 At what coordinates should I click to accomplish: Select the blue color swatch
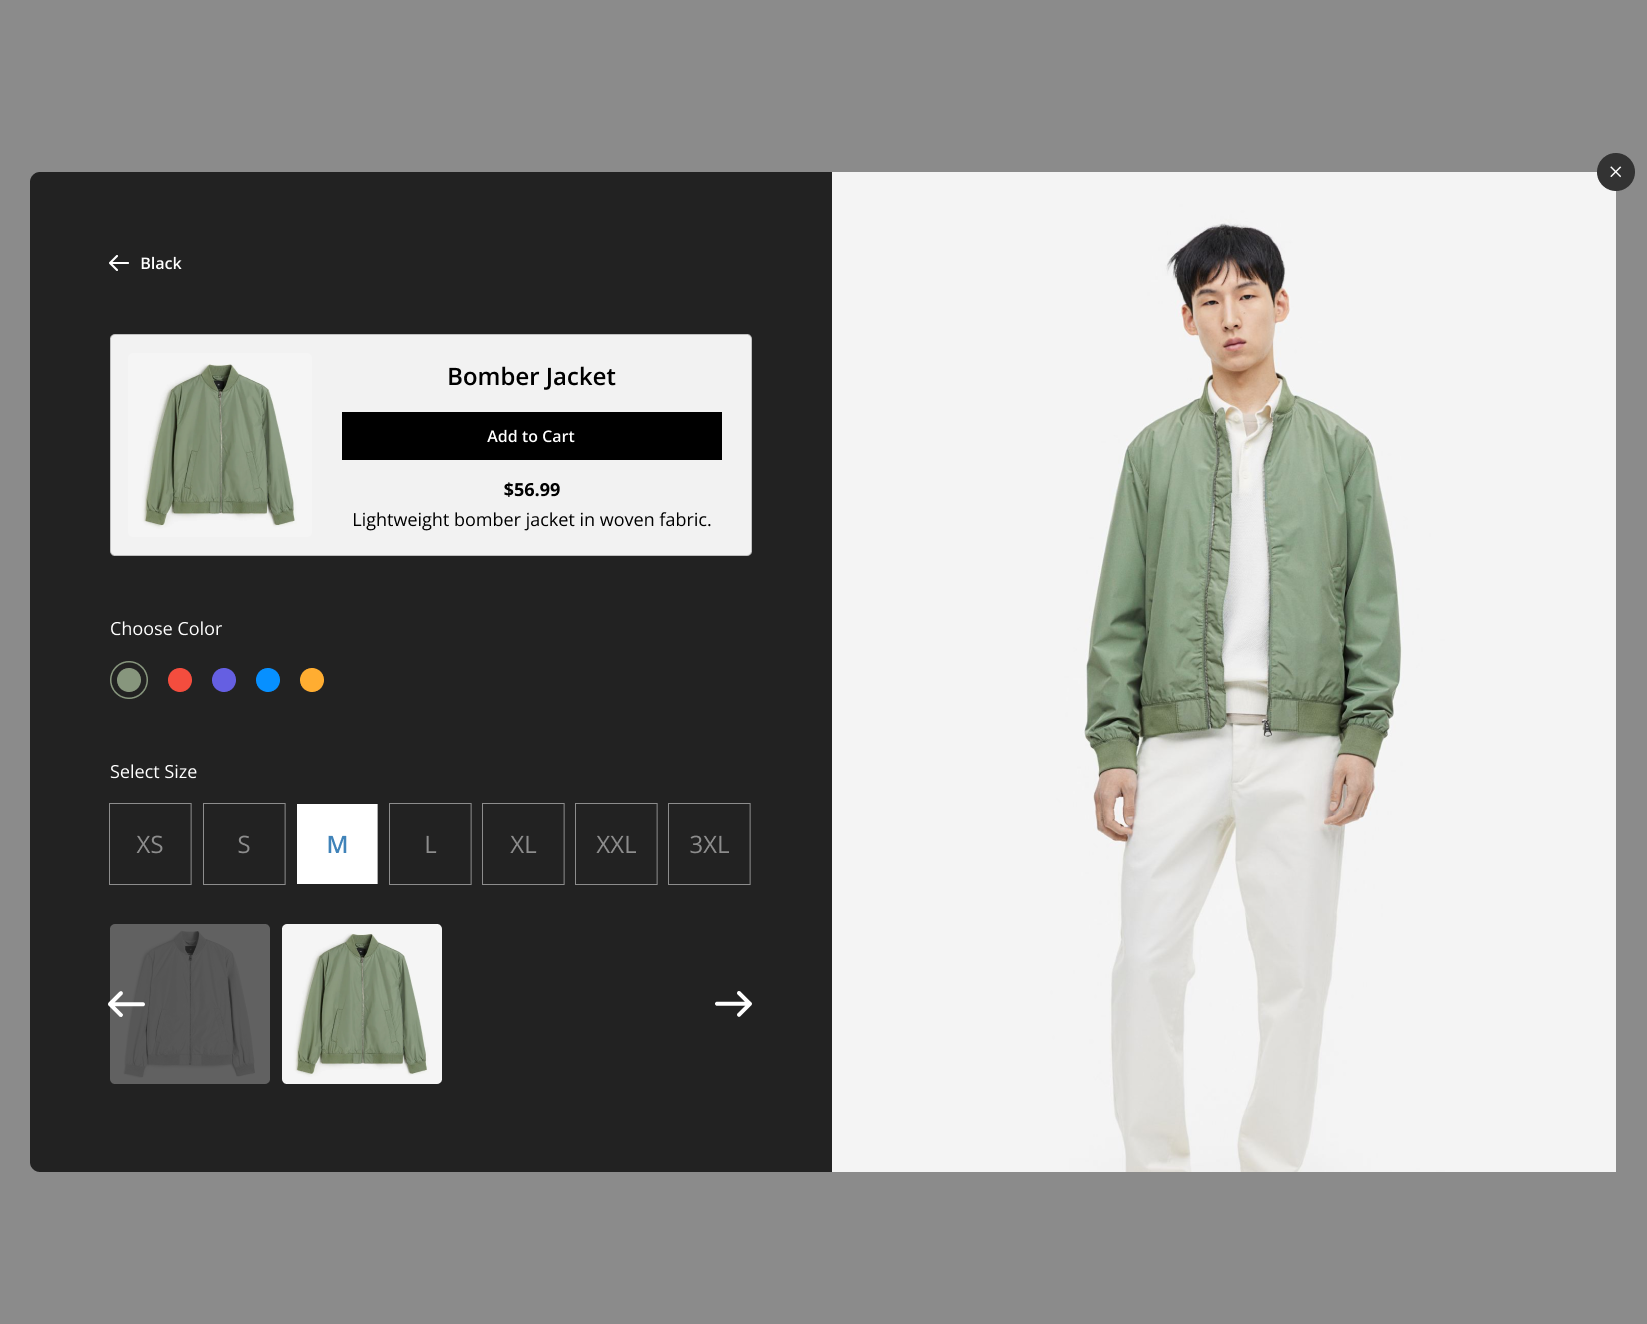(268, 680)
